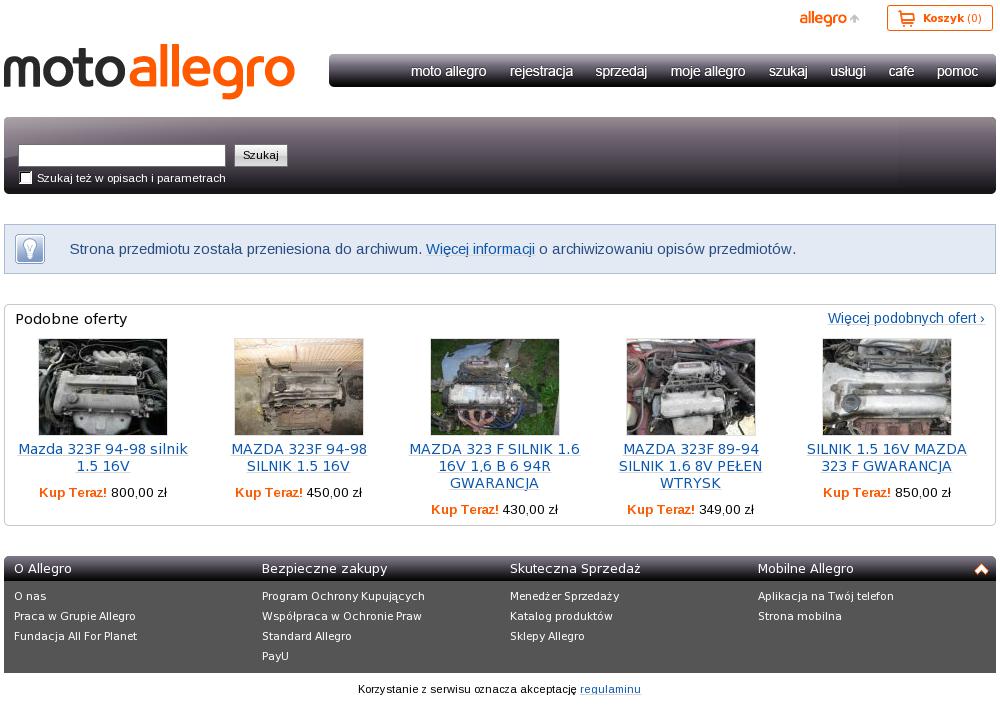The width and height of the screenshot is (1000, 709).
Task: Open 'Strona mobilna' footer link
Action: pos(800,616)
